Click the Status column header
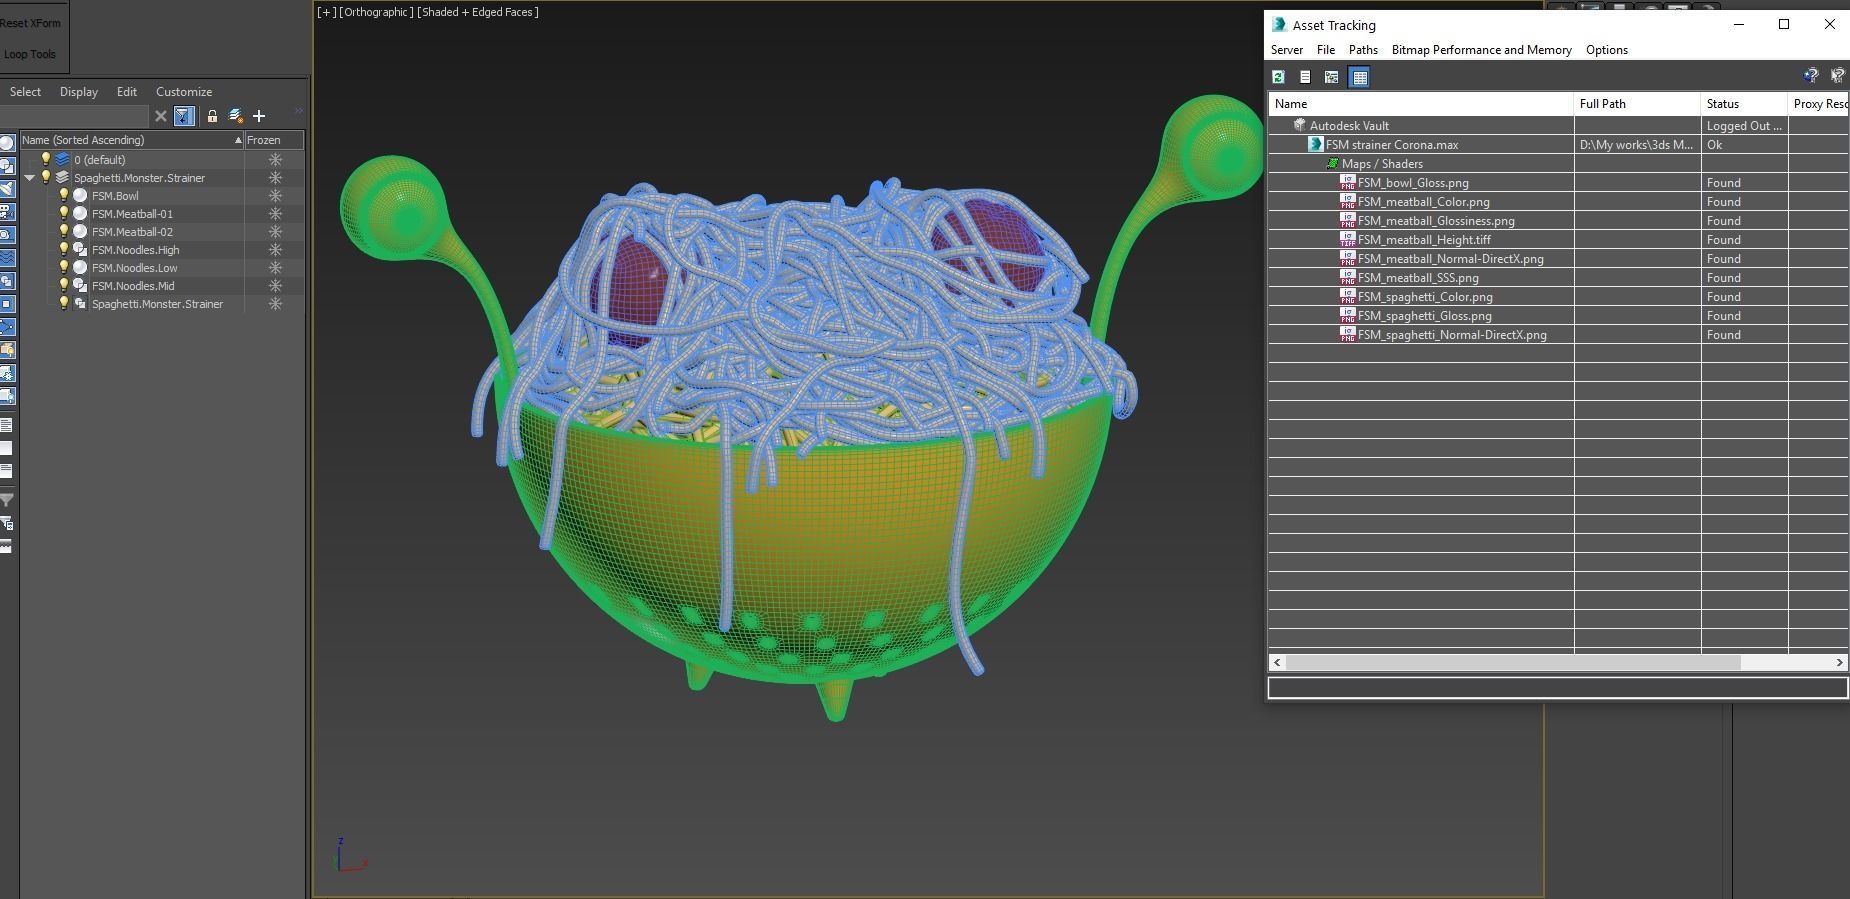 click(1744, 104)
